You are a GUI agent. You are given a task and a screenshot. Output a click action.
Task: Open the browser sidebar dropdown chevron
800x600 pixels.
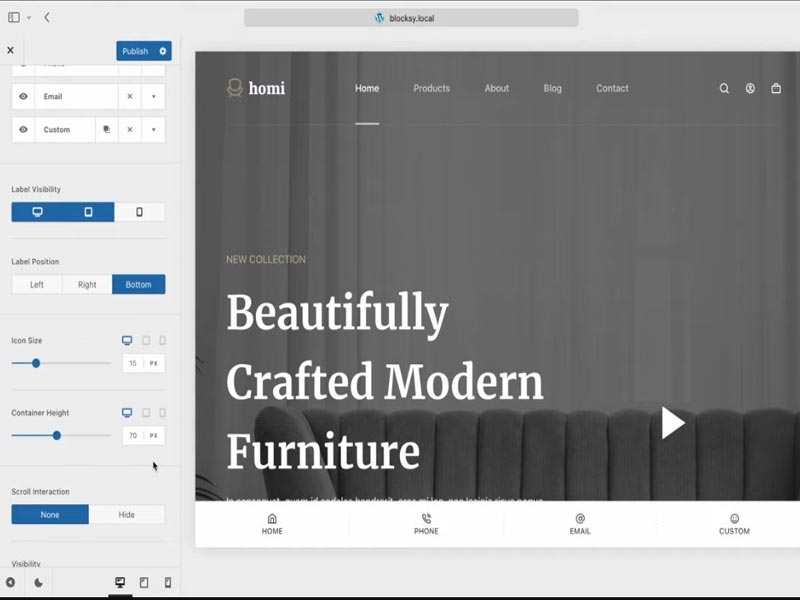tap(28, 18)
